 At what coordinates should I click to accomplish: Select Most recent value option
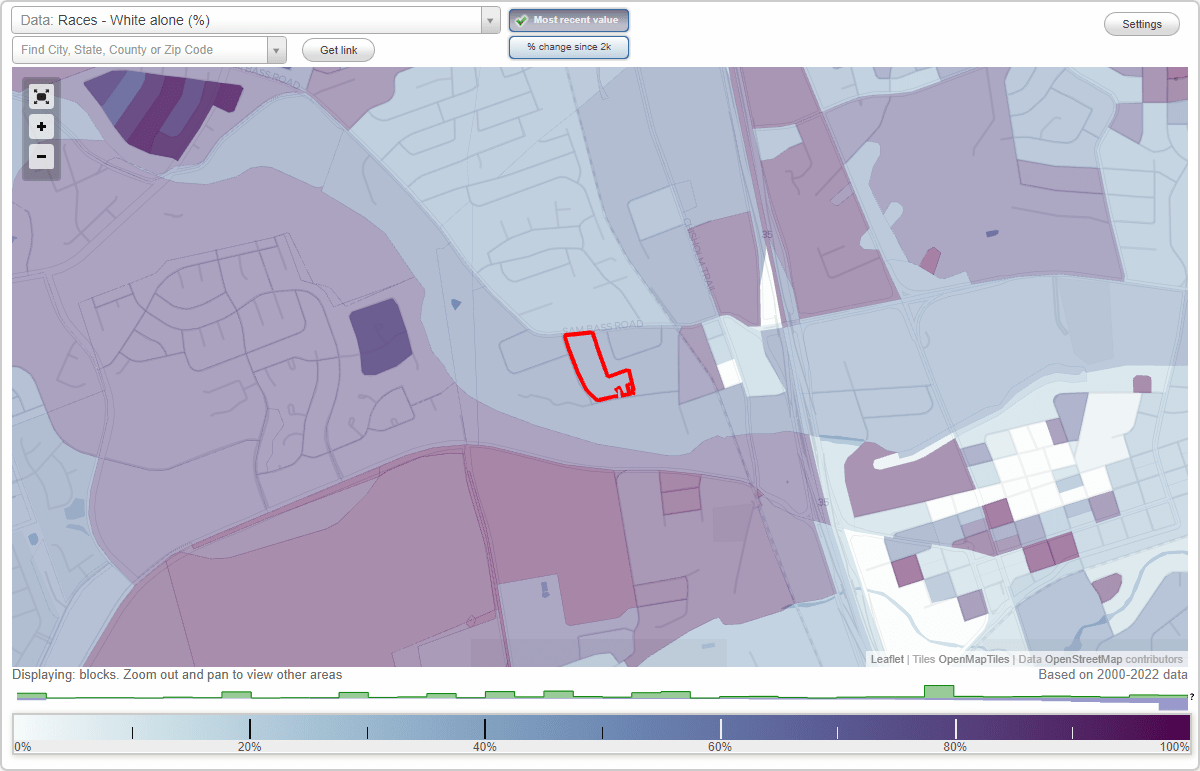(569, 20)
